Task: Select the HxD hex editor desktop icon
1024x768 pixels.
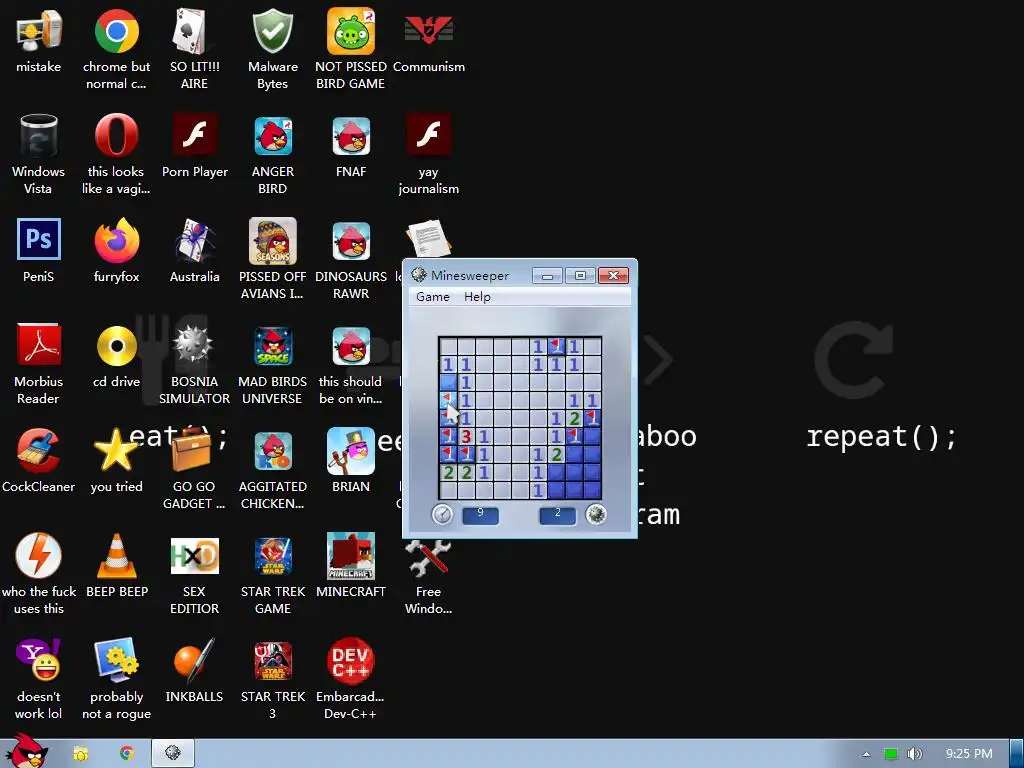Action: pyautogui.click(x=194, y=574)
